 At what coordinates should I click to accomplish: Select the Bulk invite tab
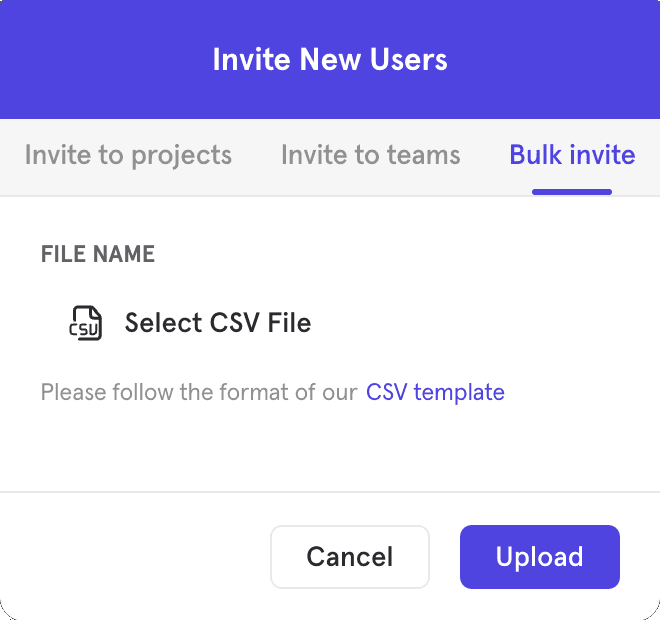click(572, 155)
